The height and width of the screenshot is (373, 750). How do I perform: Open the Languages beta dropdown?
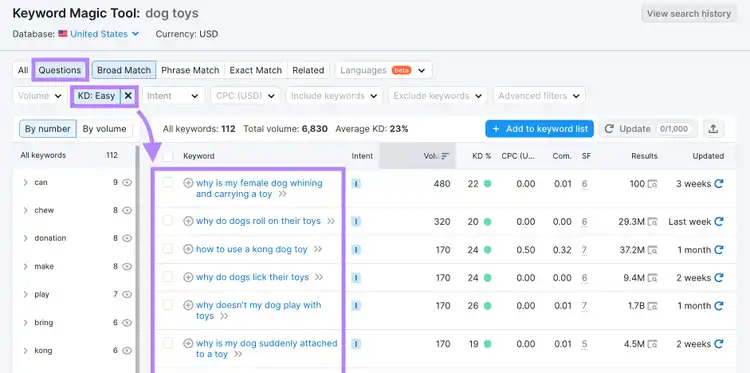pos(384,70)
